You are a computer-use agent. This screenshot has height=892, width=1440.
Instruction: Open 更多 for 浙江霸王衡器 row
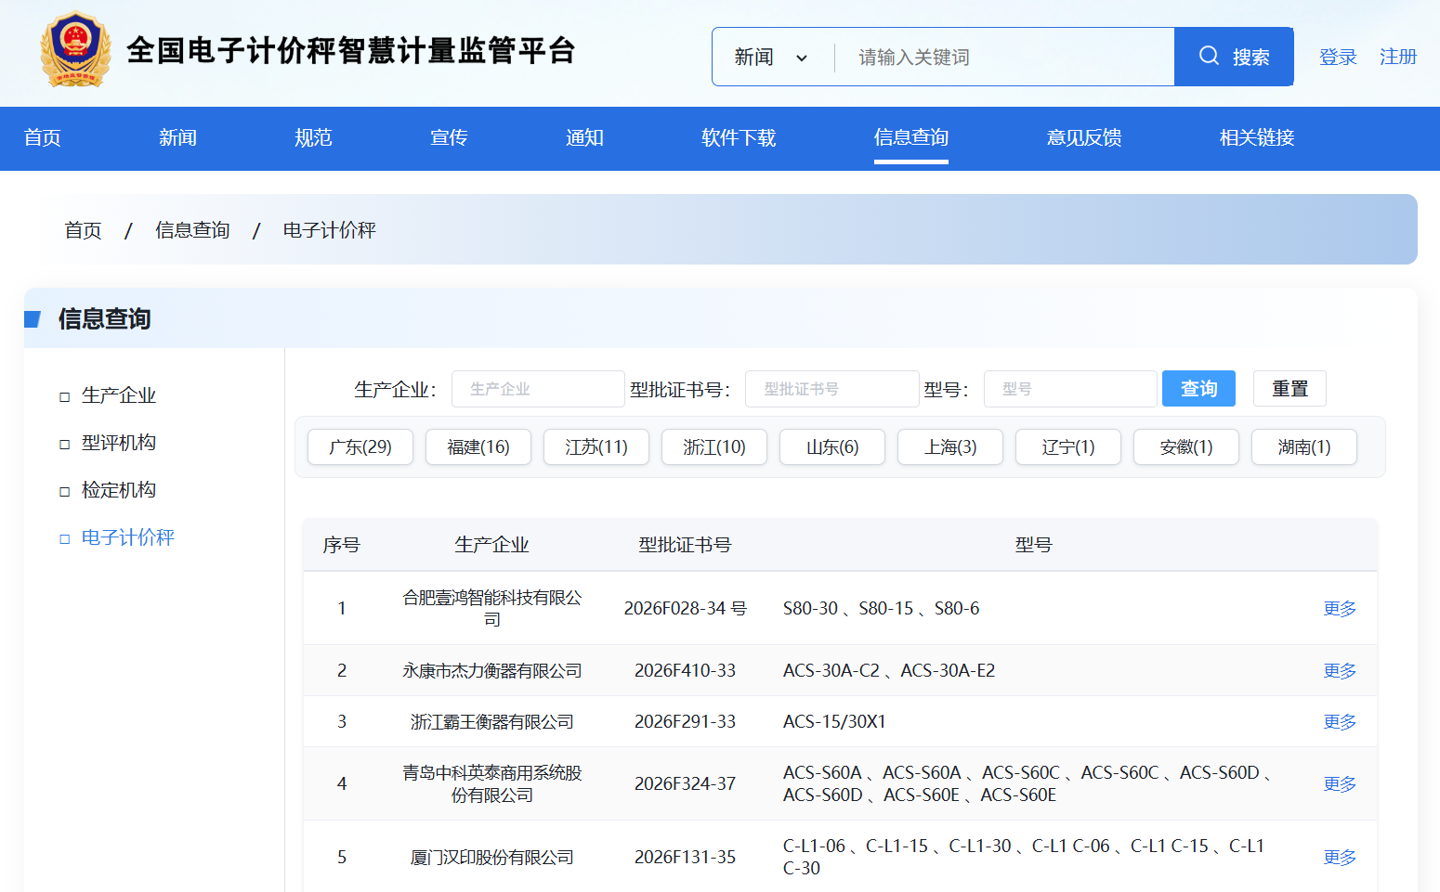click(x=1340, y=722)
